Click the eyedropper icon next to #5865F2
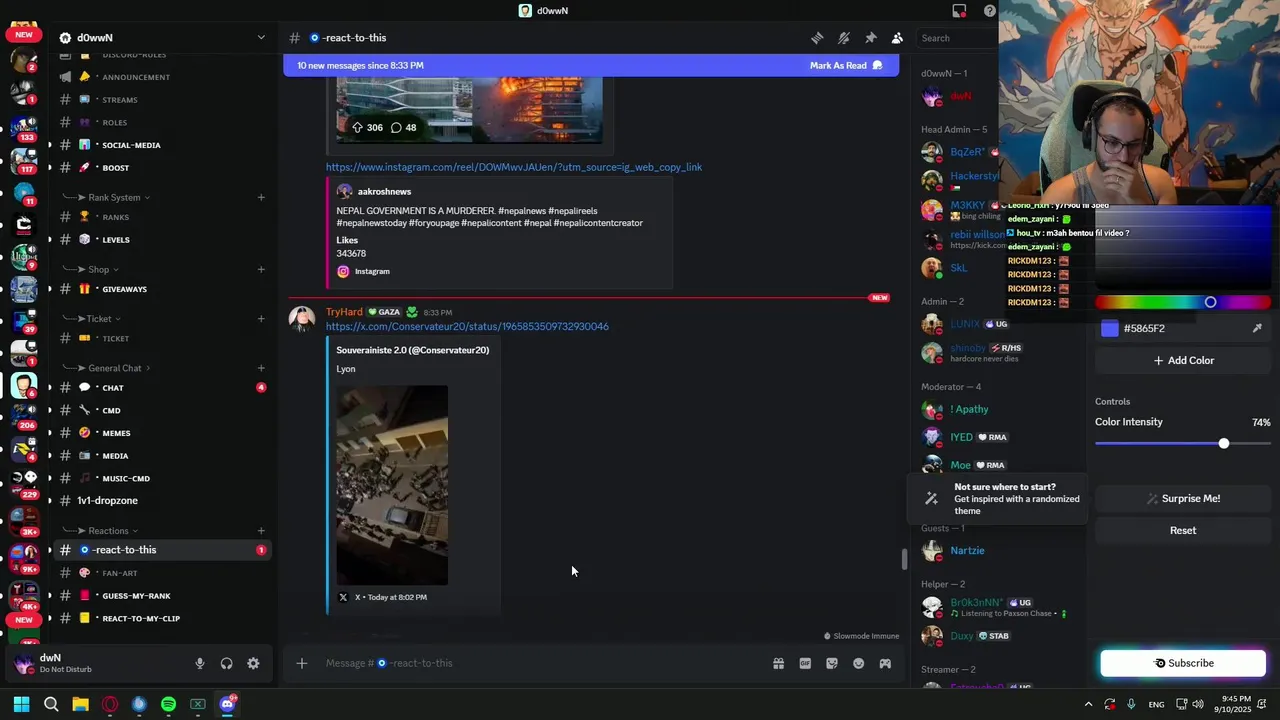 click(1257, 328)
